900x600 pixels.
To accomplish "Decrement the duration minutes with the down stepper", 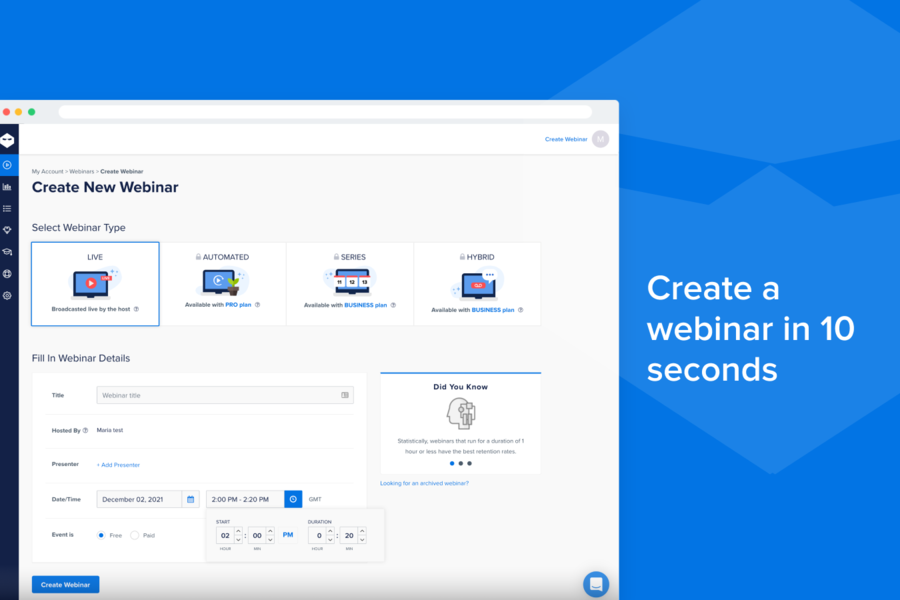I will pyautogui.click(x=362, y=540).
